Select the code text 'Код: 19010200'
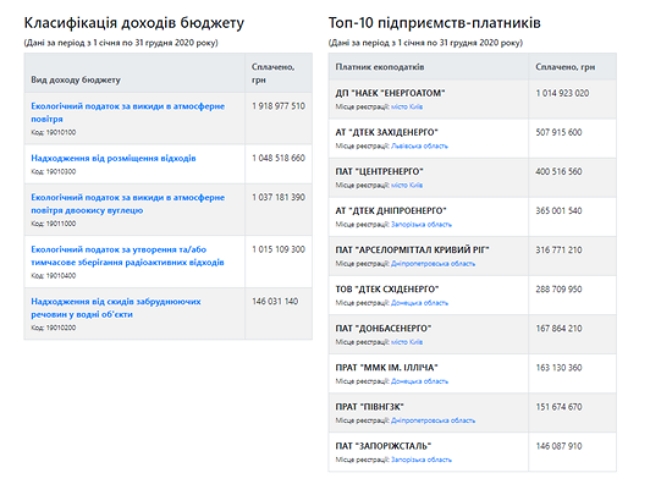650x484 pixels. pyautogui.click(x=53, y=328)
